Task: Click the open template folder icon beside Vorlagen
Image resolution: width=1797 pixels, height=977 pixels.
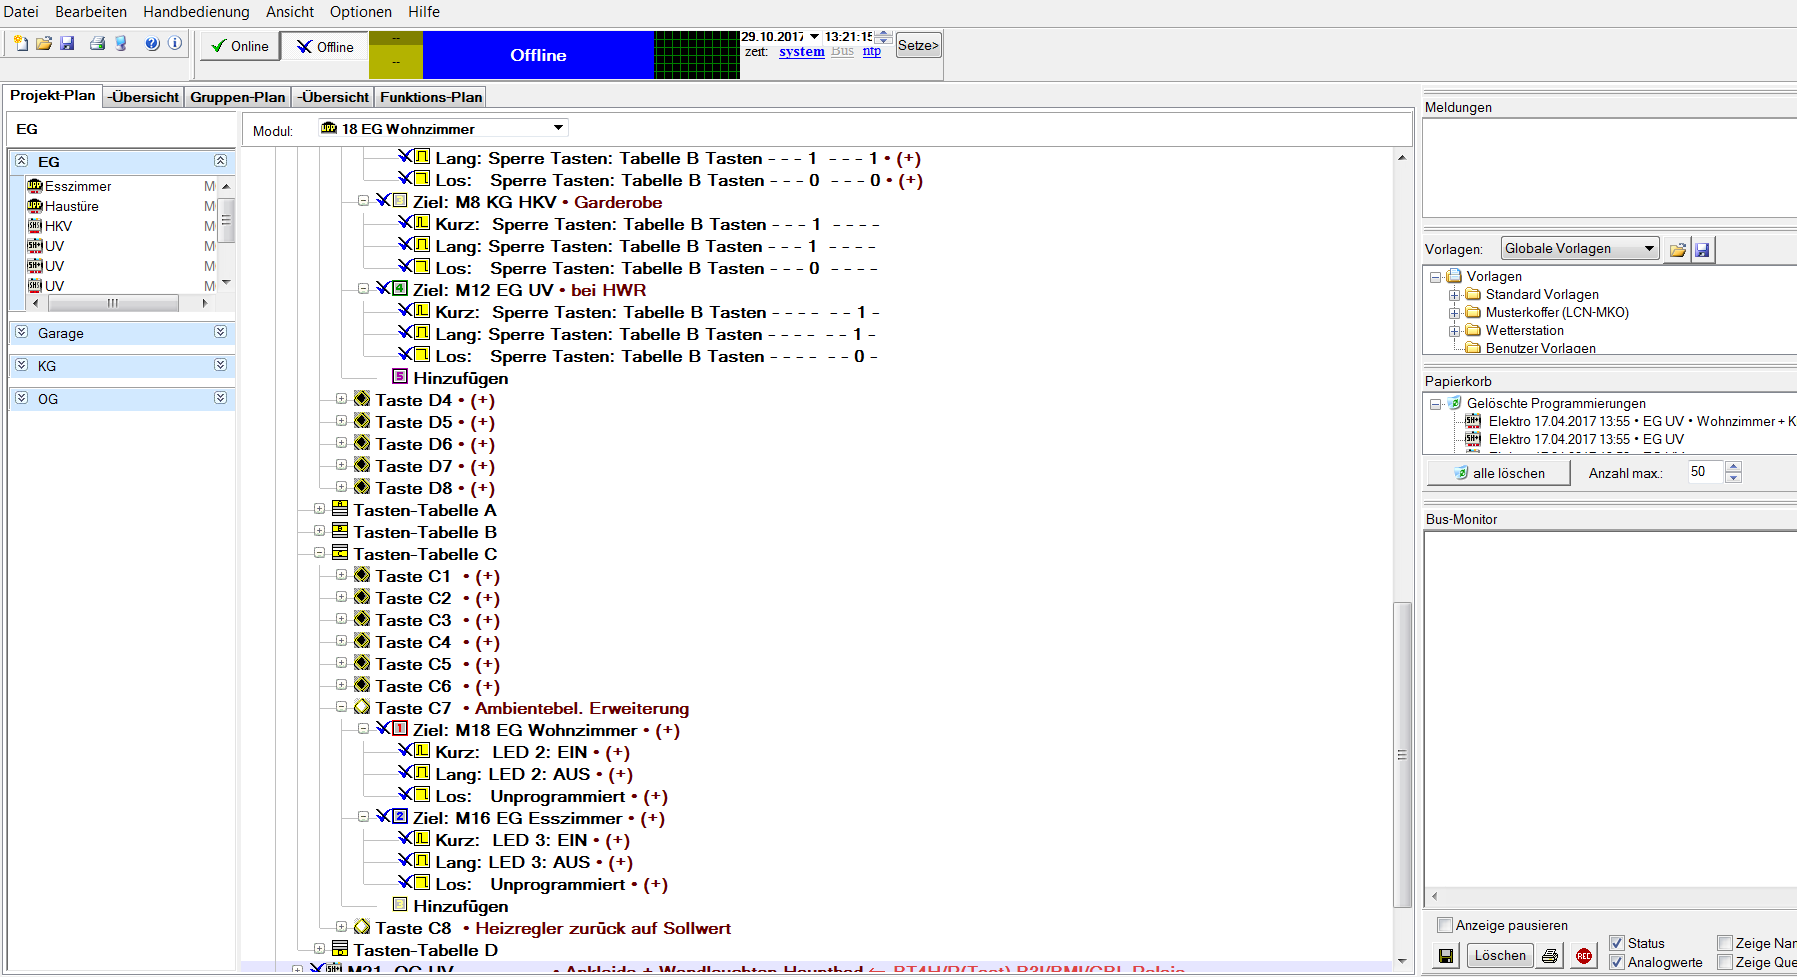Action: 1678,250
